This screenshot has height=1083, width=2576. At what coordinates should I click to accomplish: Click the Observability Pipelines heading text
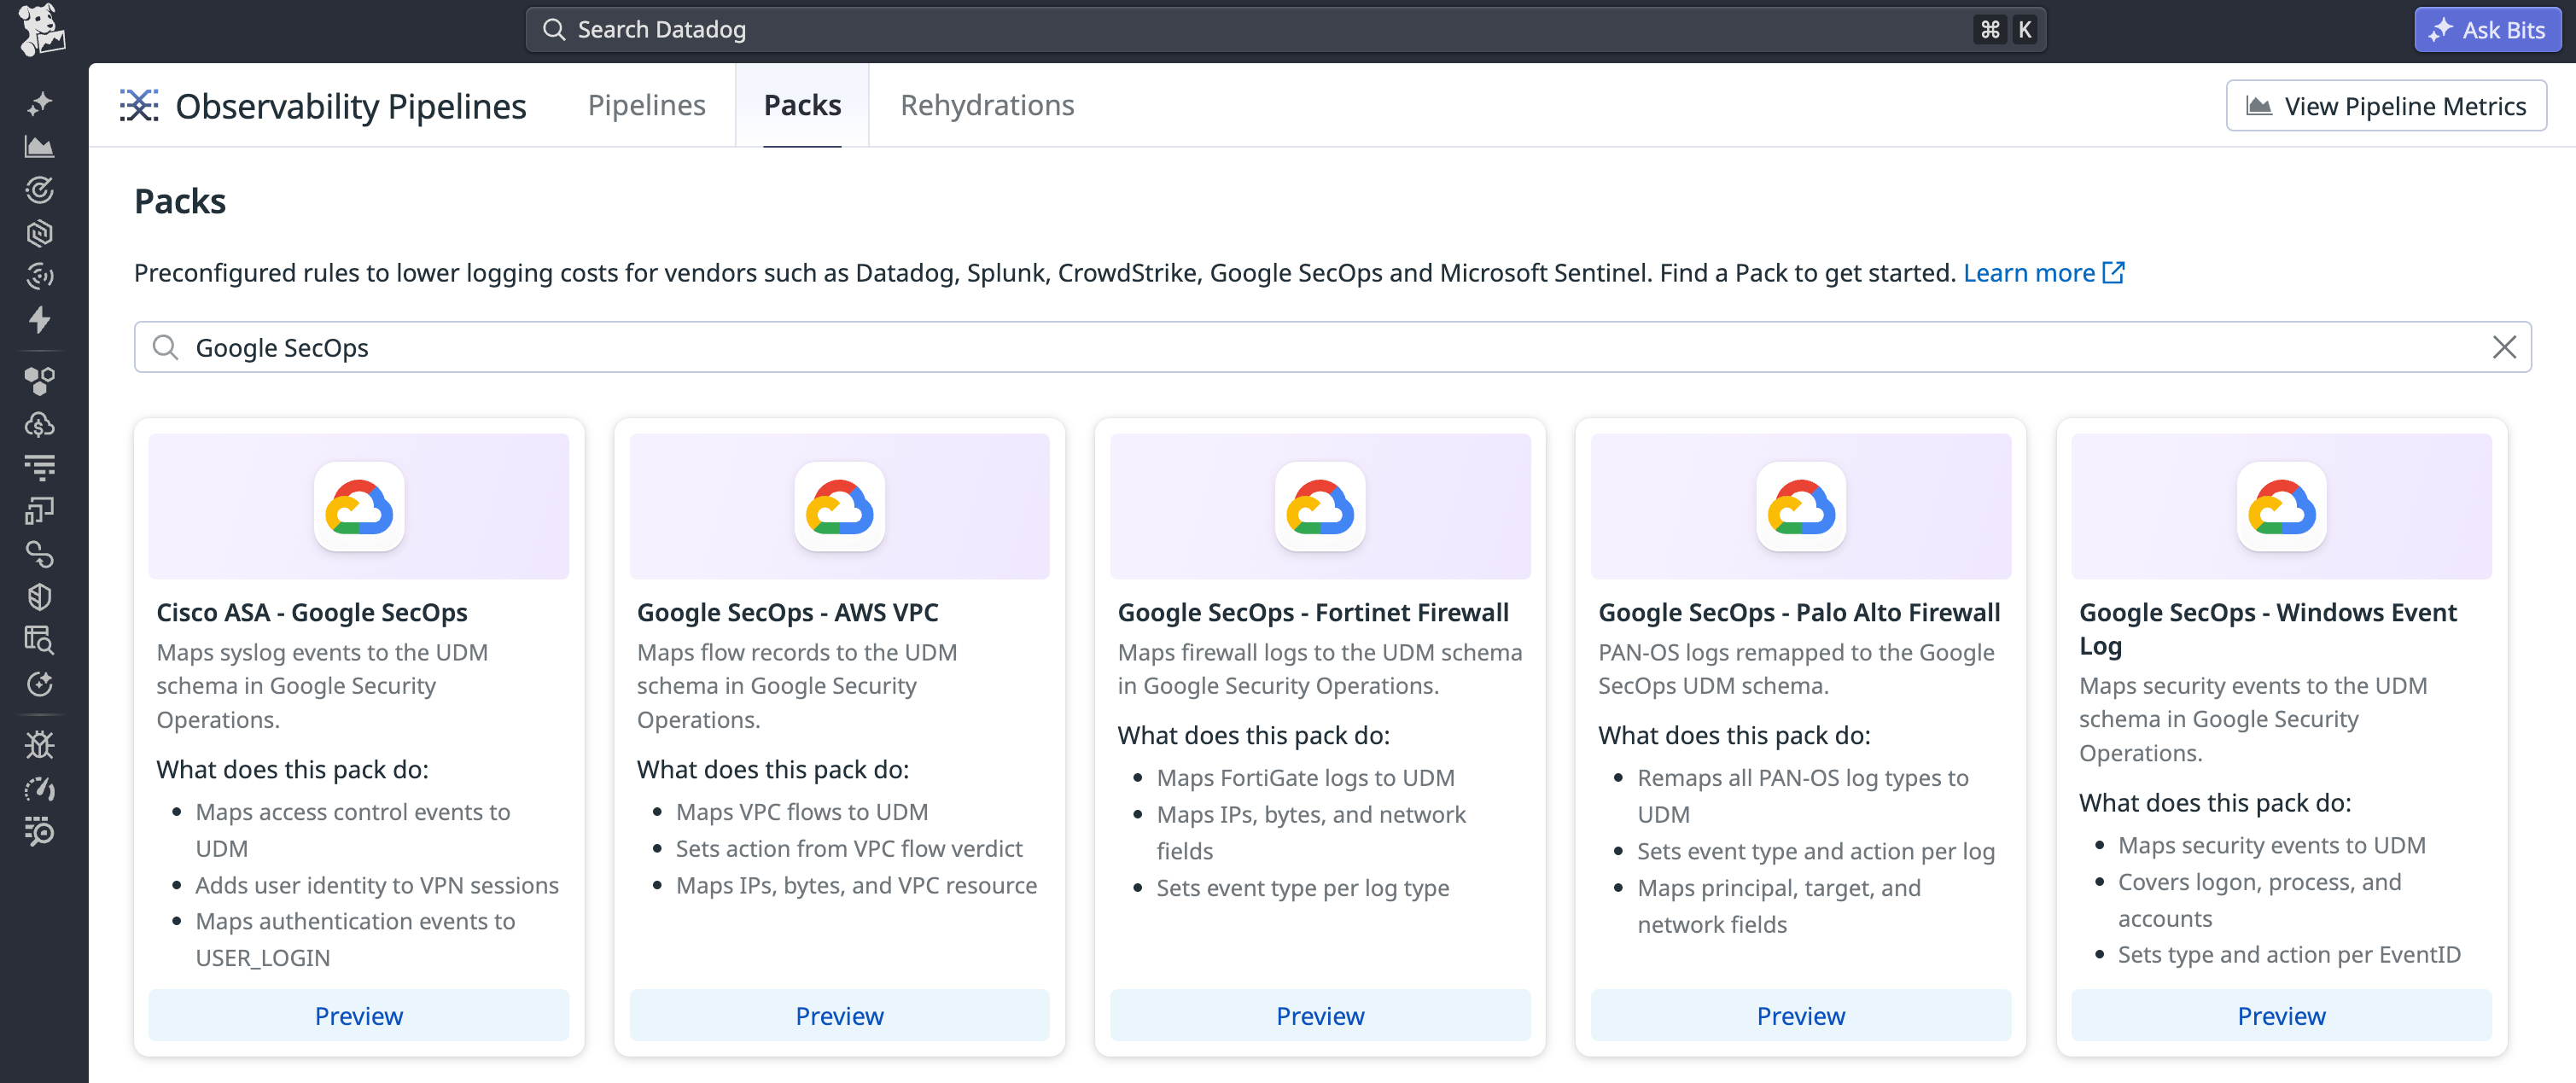tap(351, 105)
